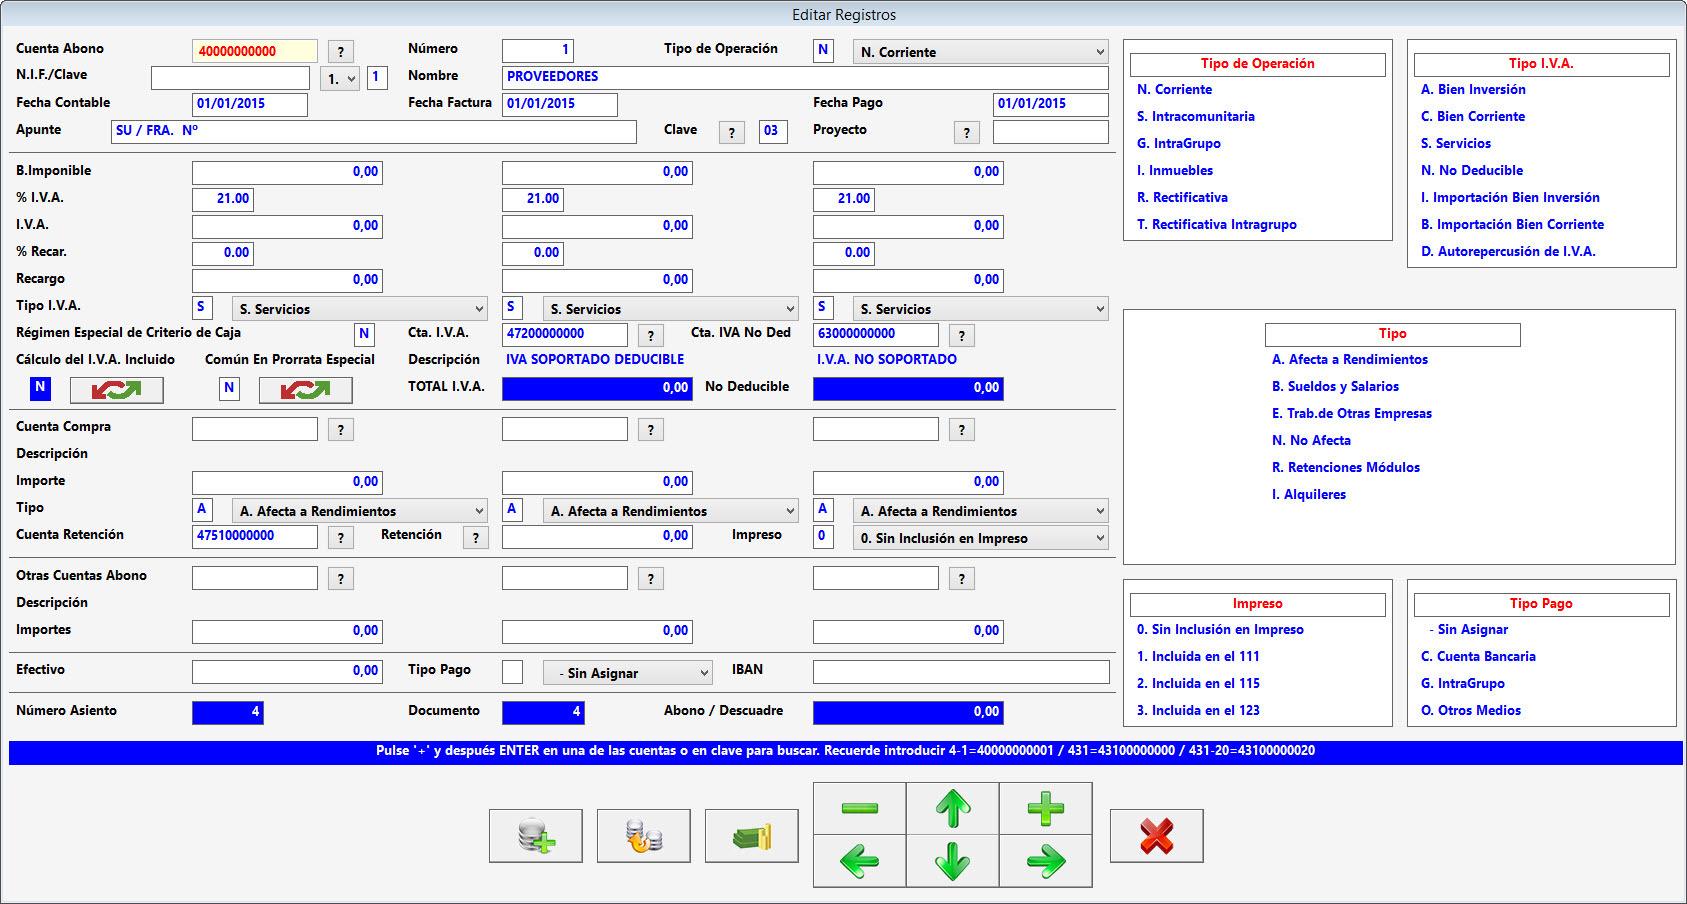The image size is (1687, 904).
Task: Toggle the N box under Cálculo del I.V.A. Incluido
Action: [40, 387]
